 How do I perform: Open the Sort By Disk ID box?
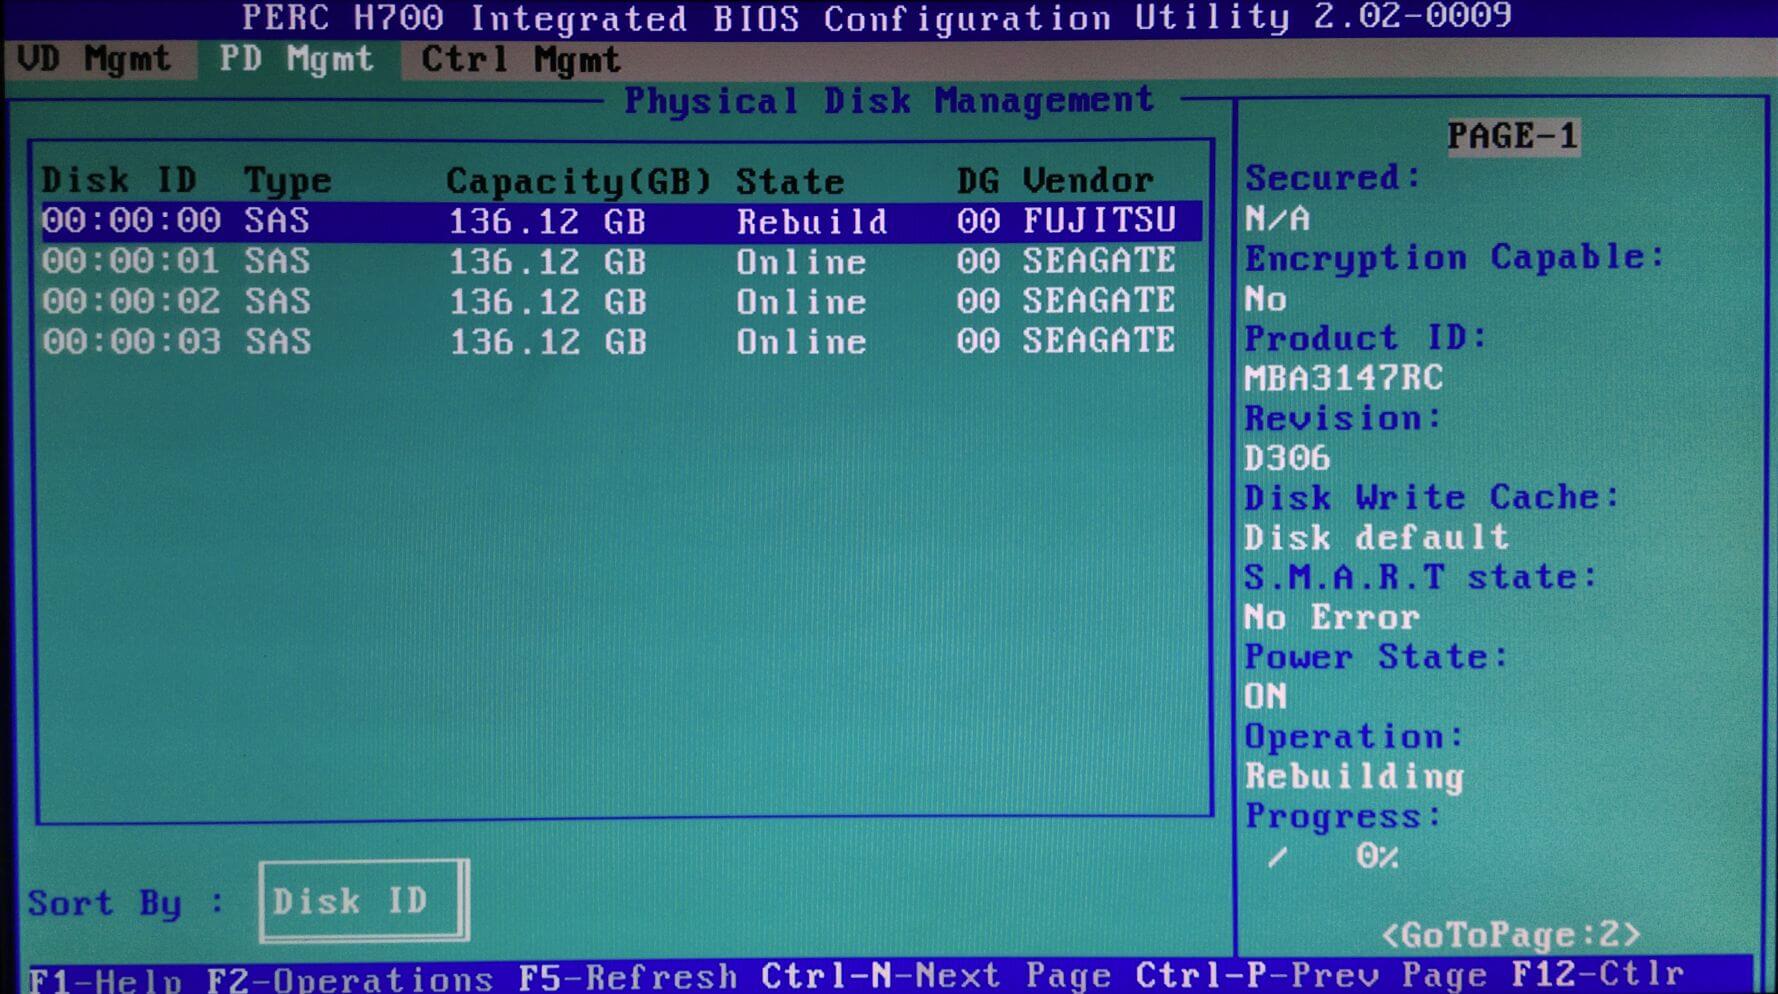coord(363,901)
